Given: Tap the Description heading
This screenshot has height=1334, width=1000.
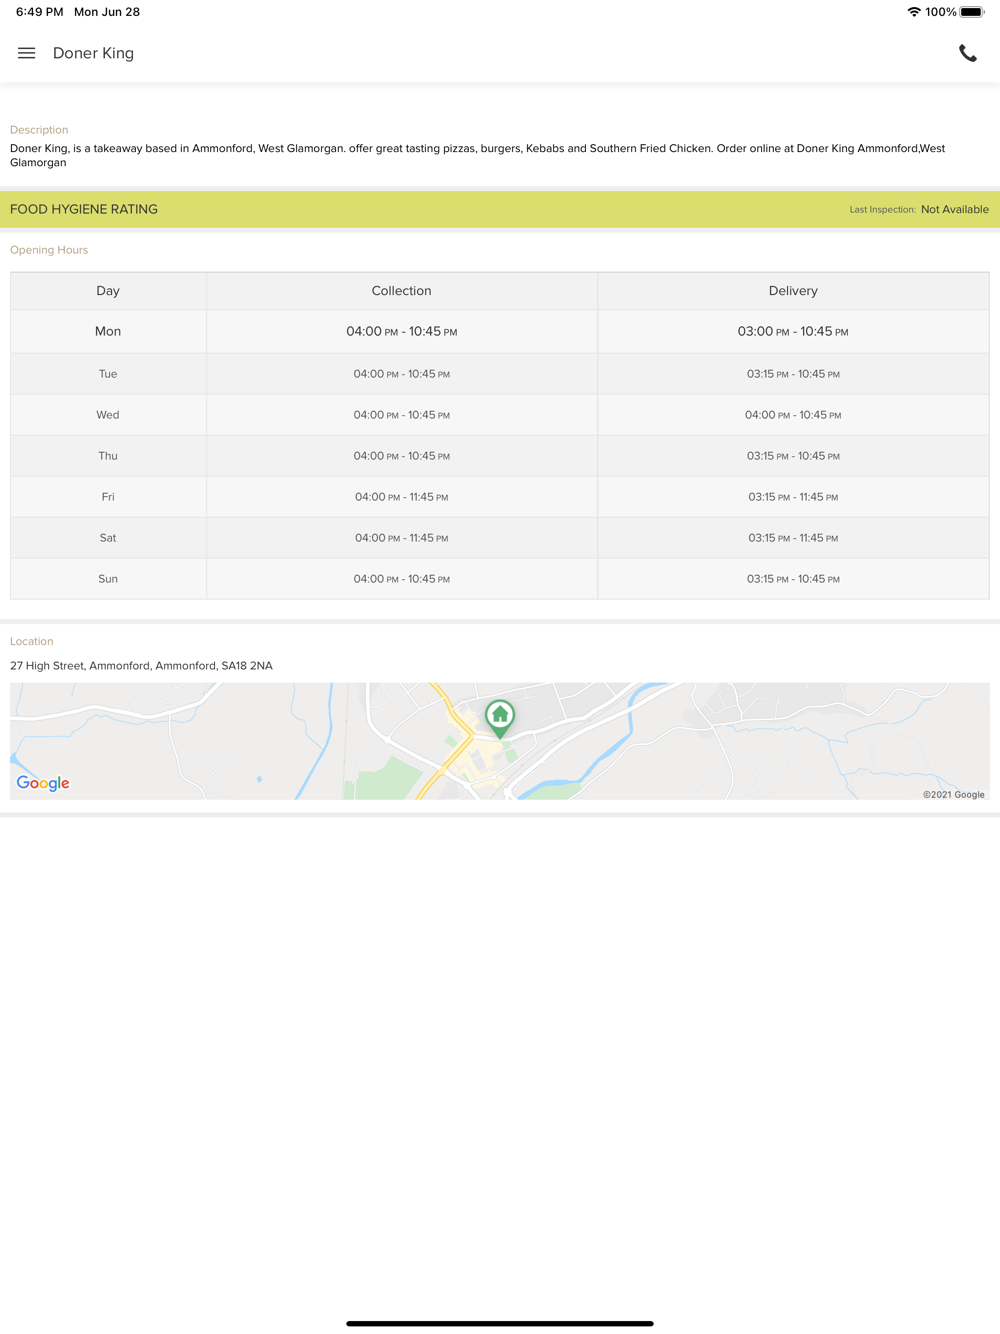Looking at the screenshot, I should (39, 130).
